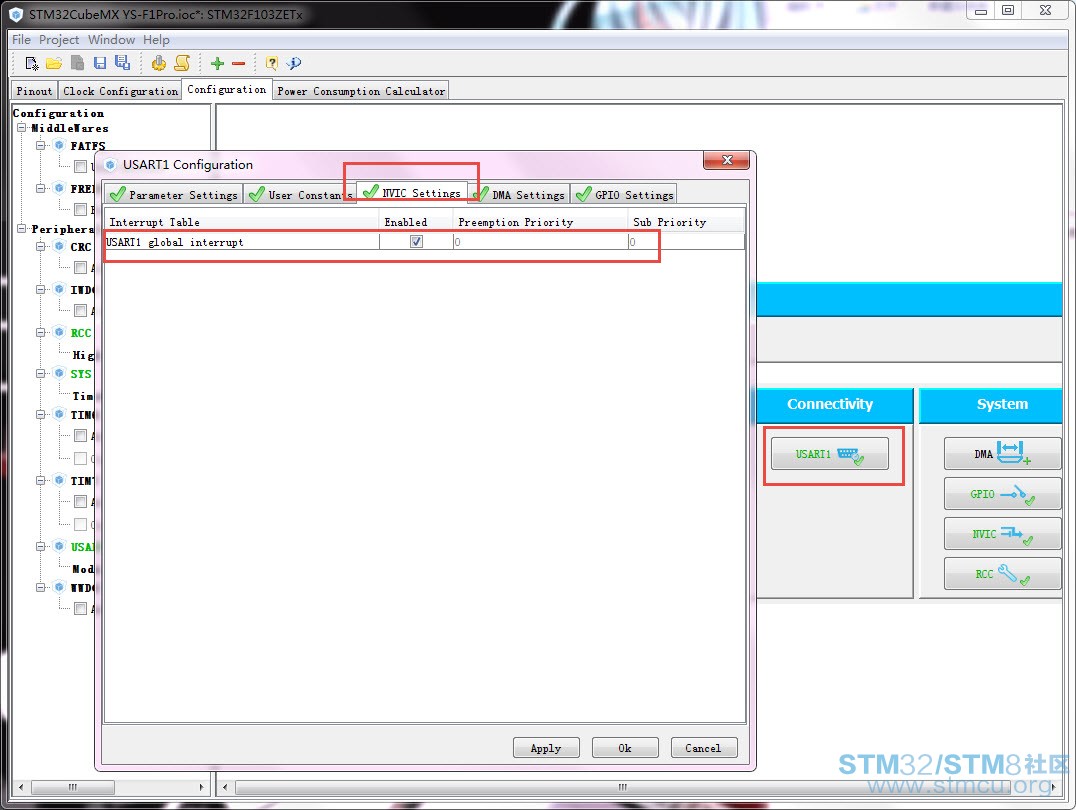Click the RCC cube icon in tree
1076x810 pixels.
point(60,332)
